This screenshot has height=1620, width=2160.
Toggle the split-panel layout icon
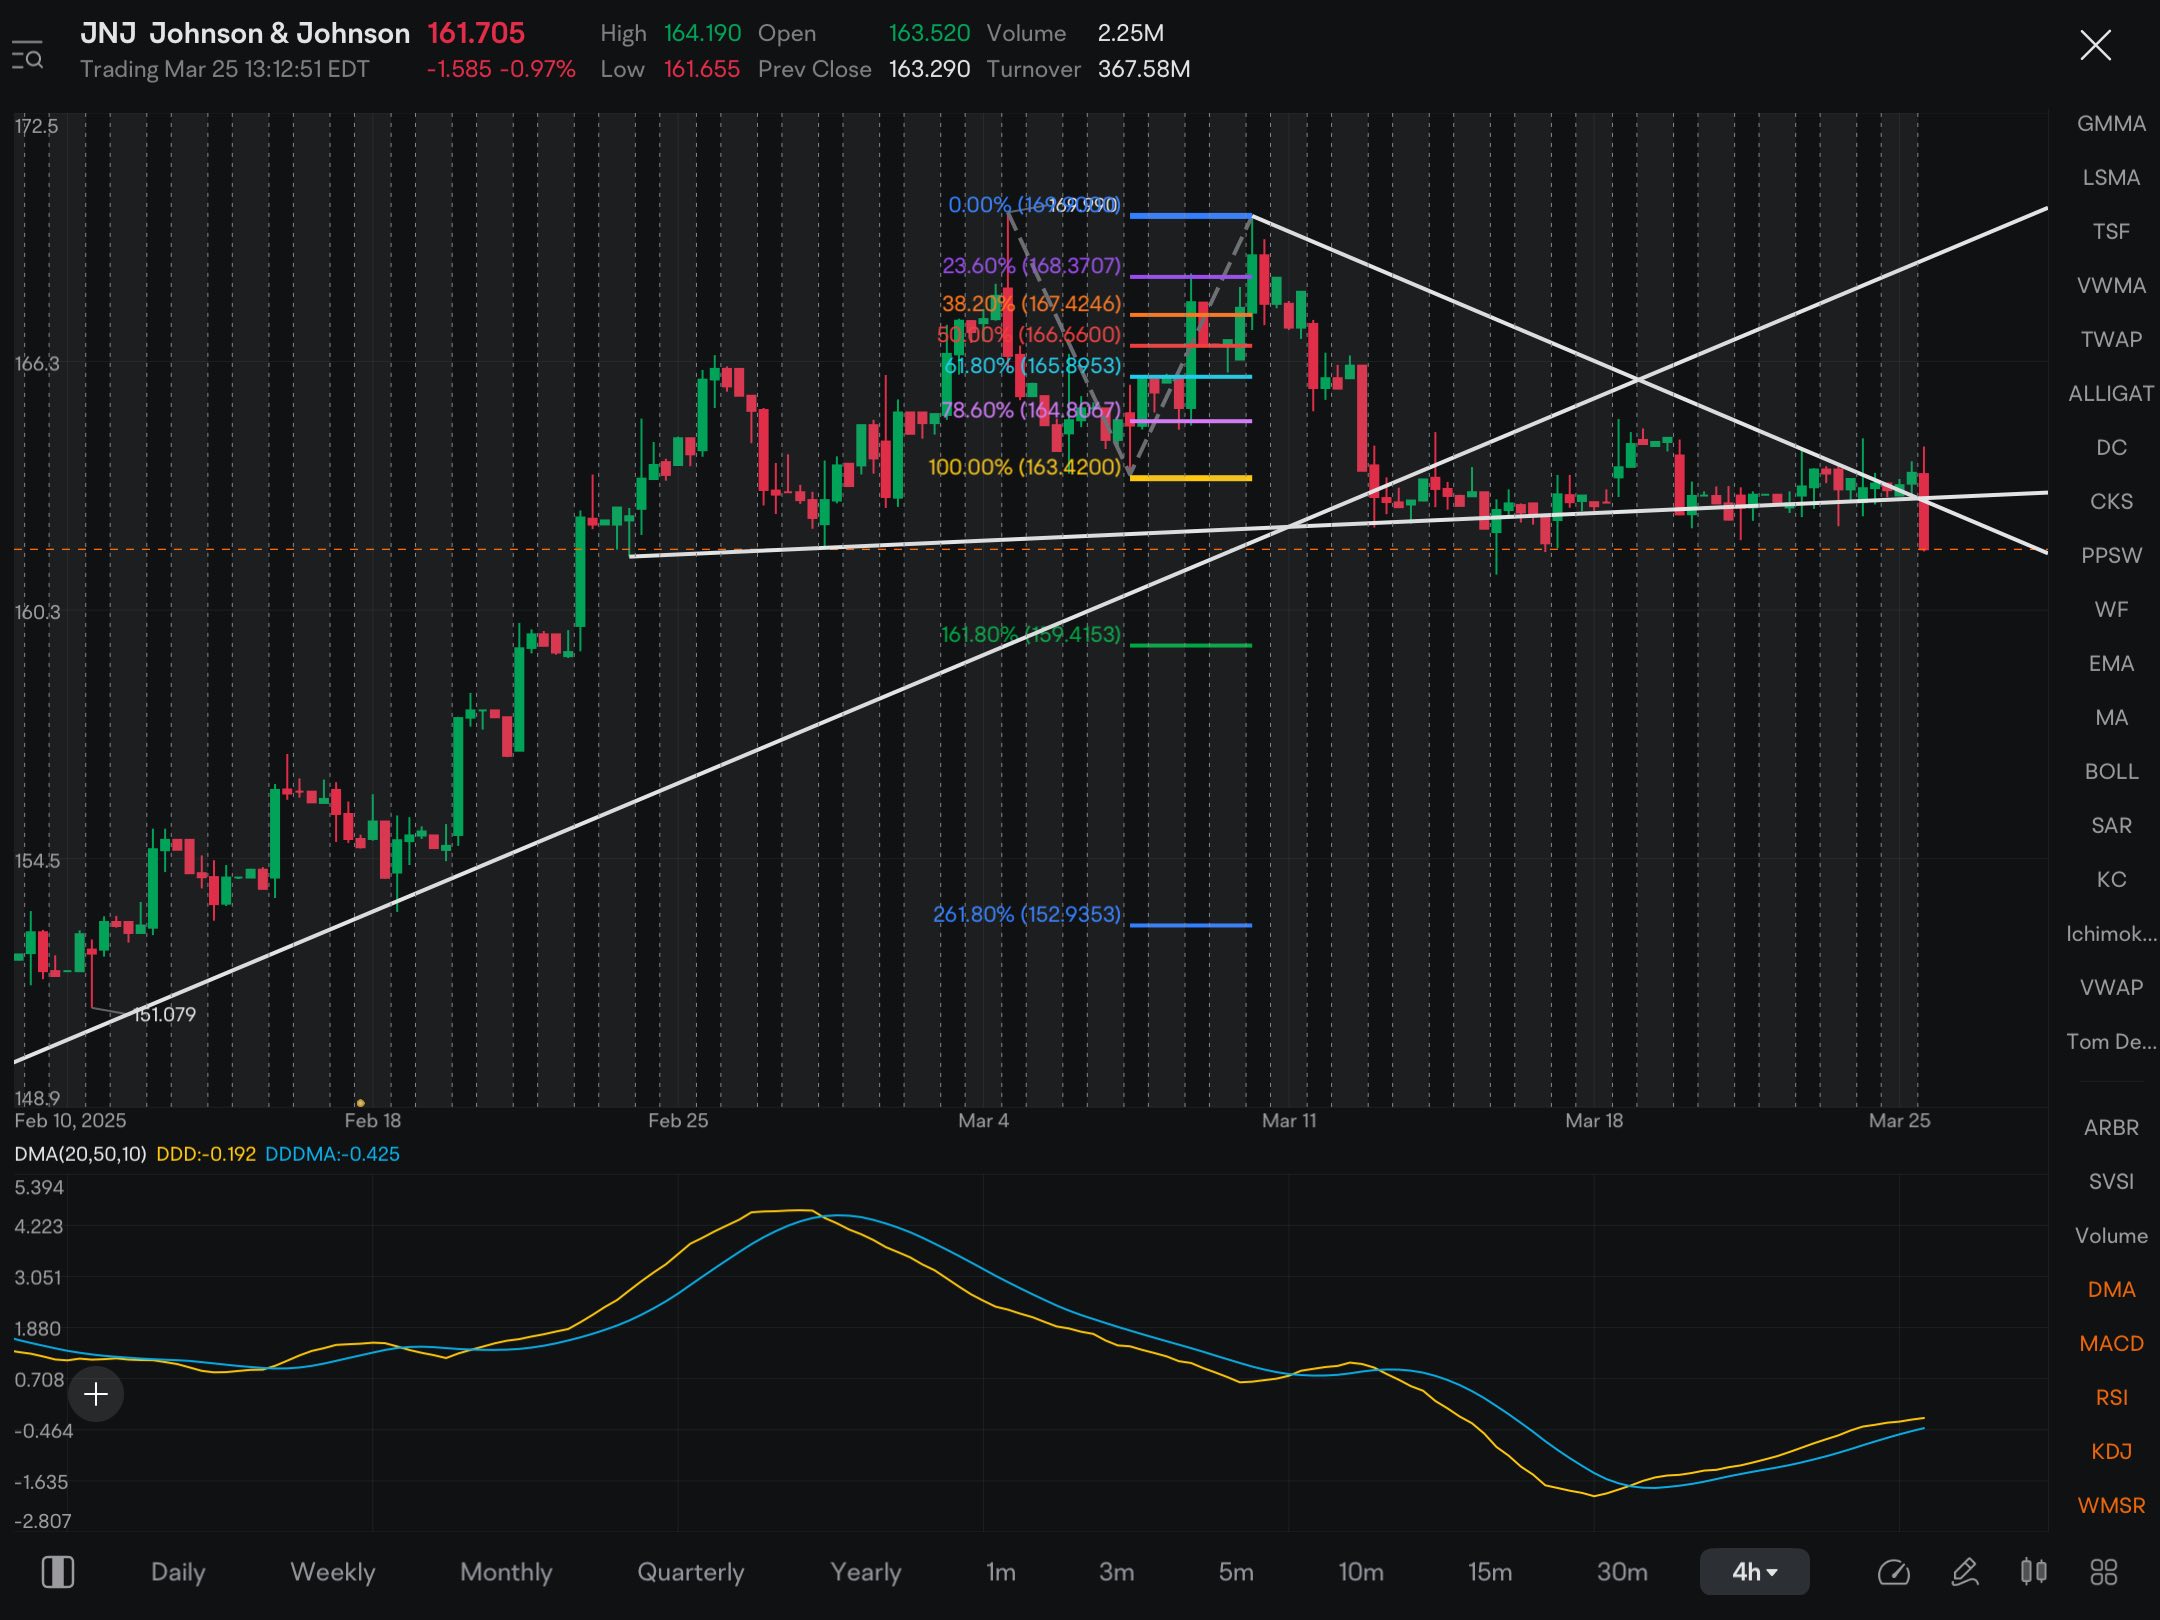58,1572
